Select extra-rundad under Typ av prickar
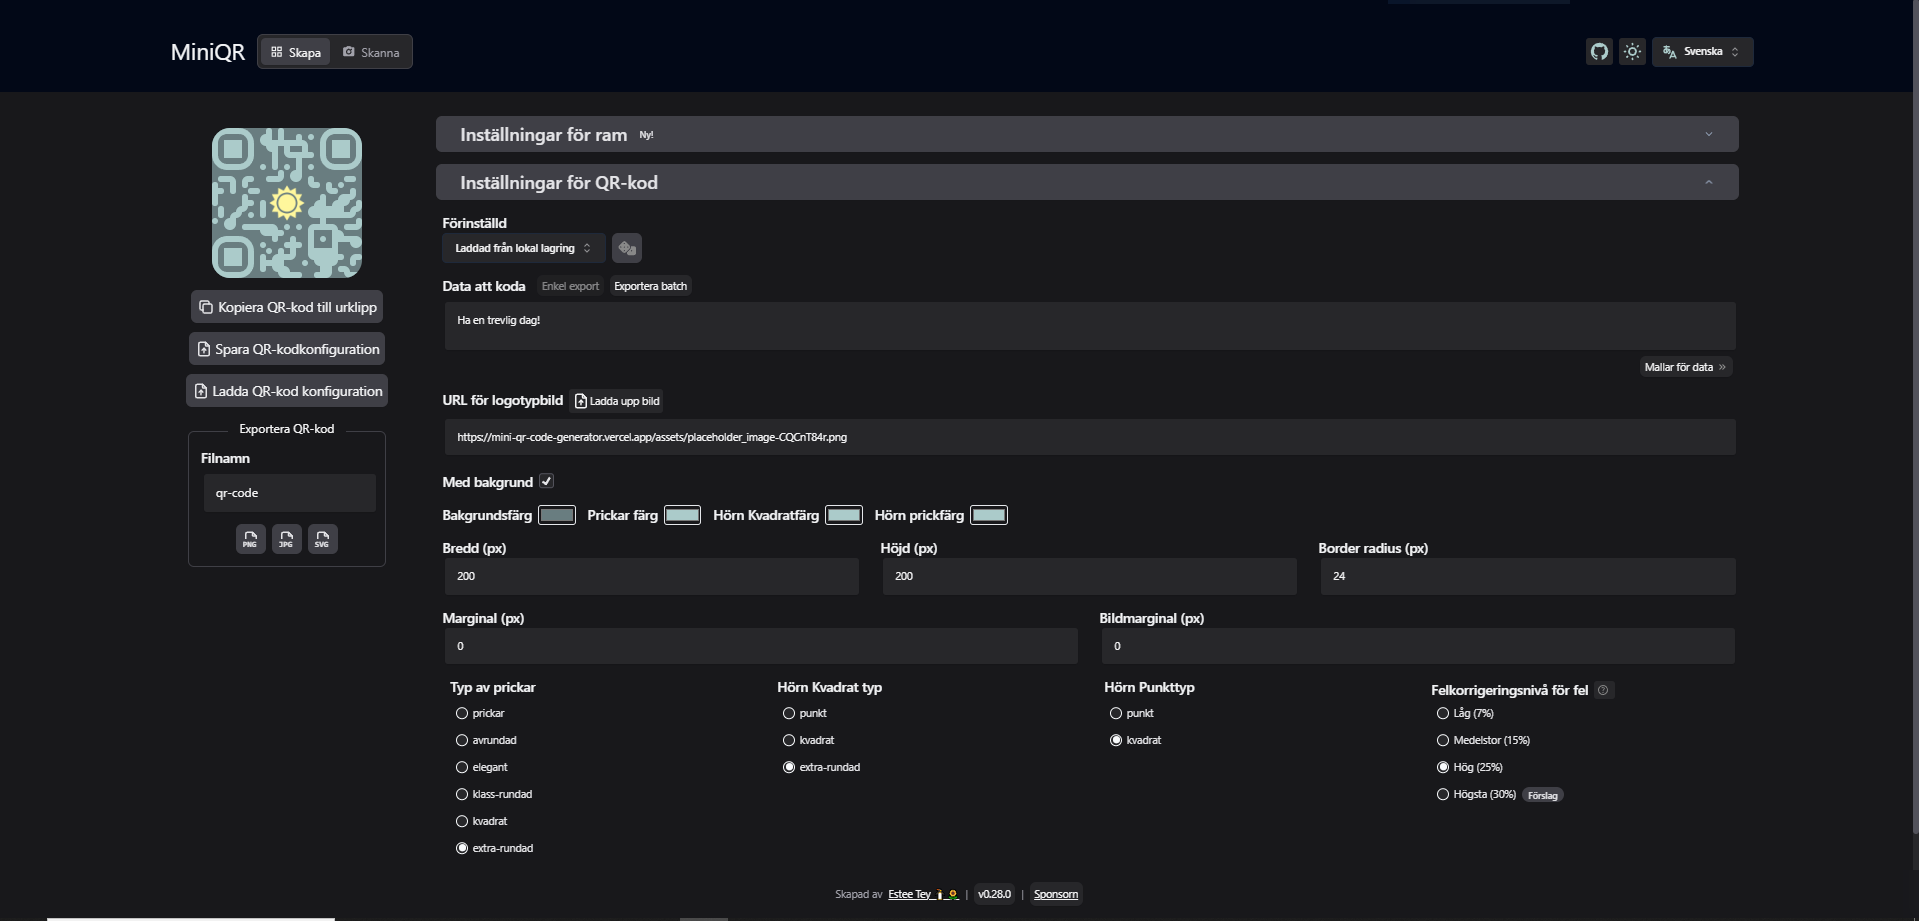 tap(462, 848)
